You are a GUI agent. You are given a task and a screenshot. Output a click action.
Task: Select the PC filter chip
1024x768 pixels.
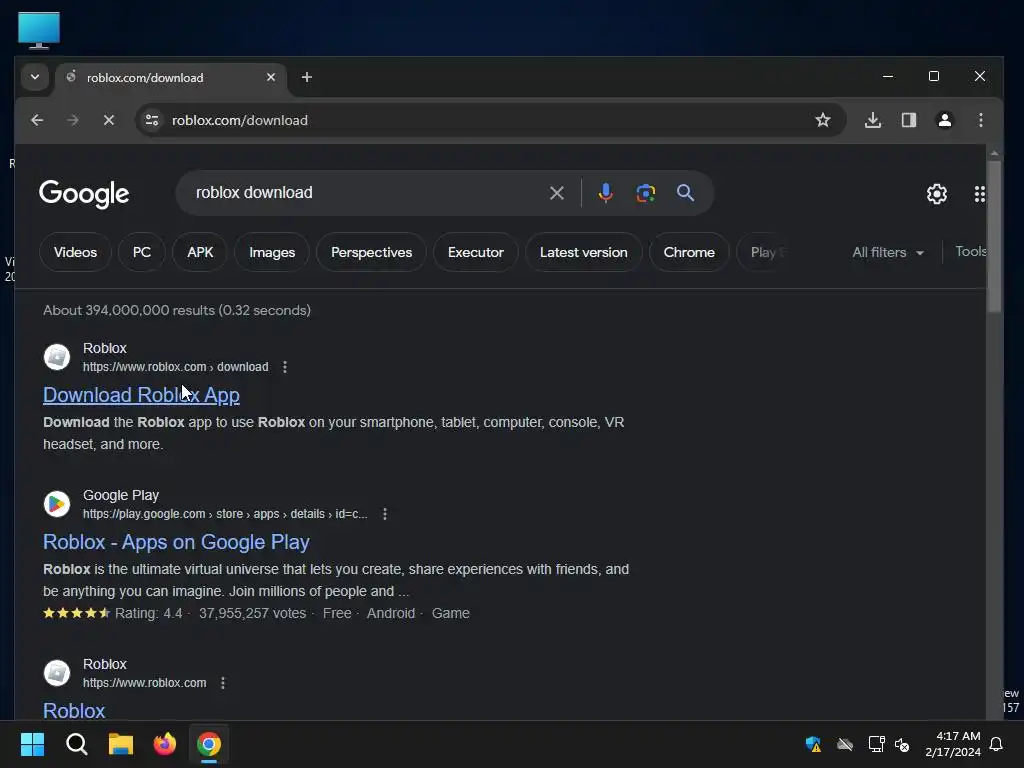(x=142, y=252)
